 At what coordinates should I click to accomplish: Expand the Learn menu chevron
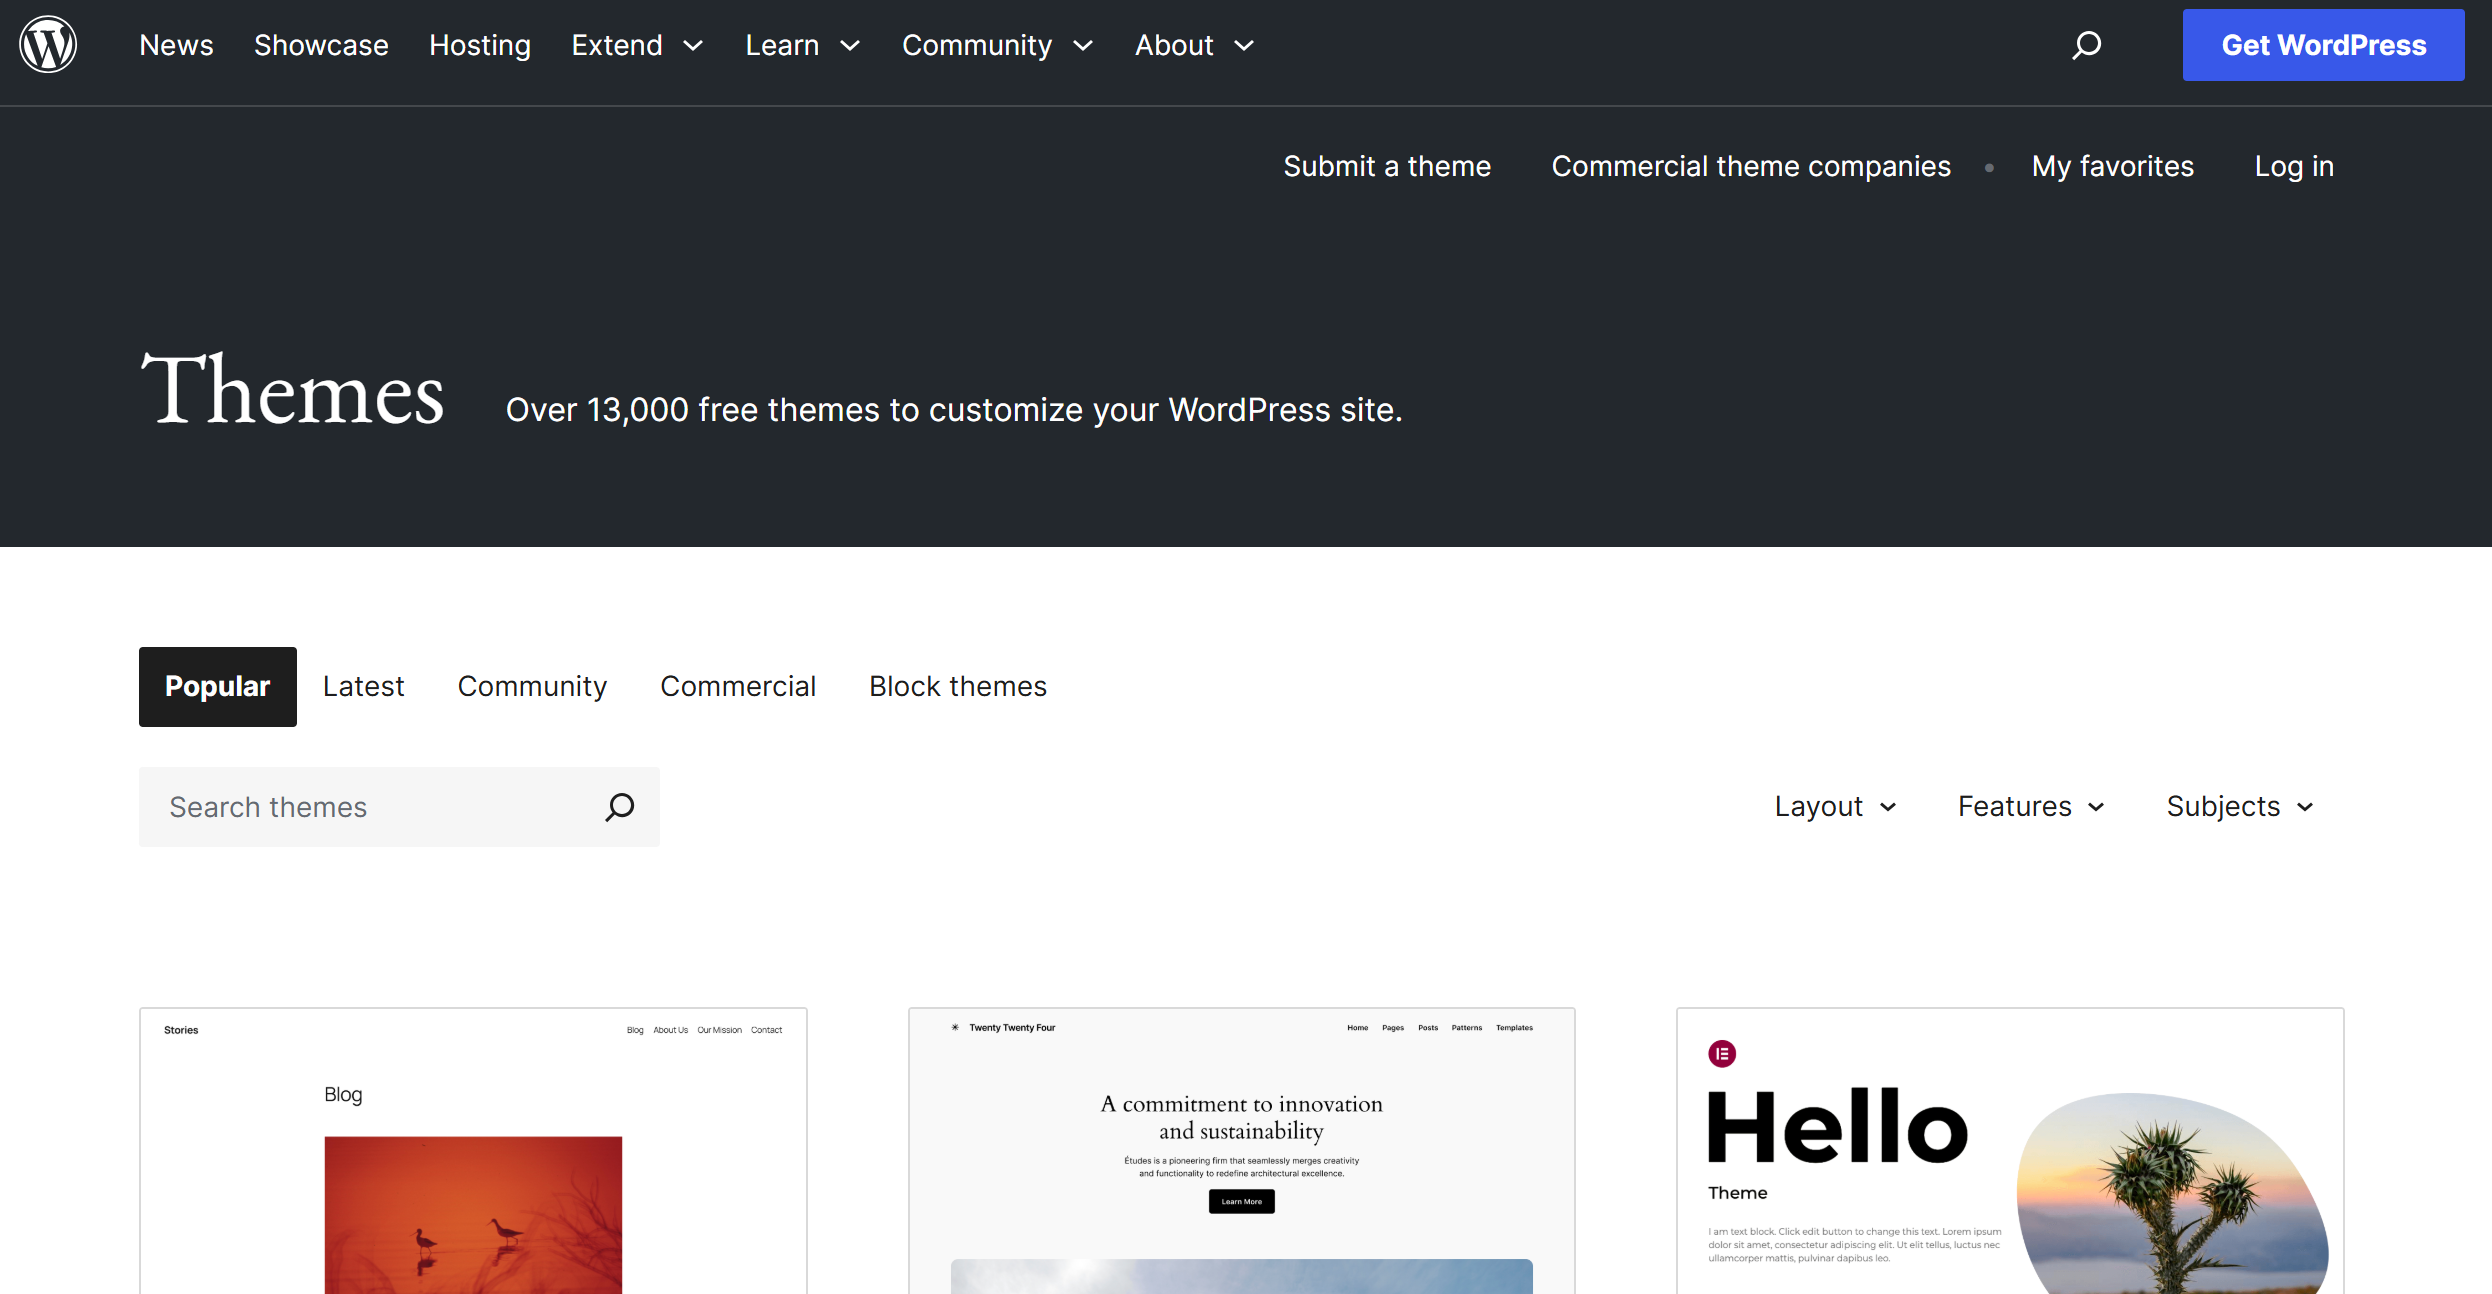(x=850, y=46)
